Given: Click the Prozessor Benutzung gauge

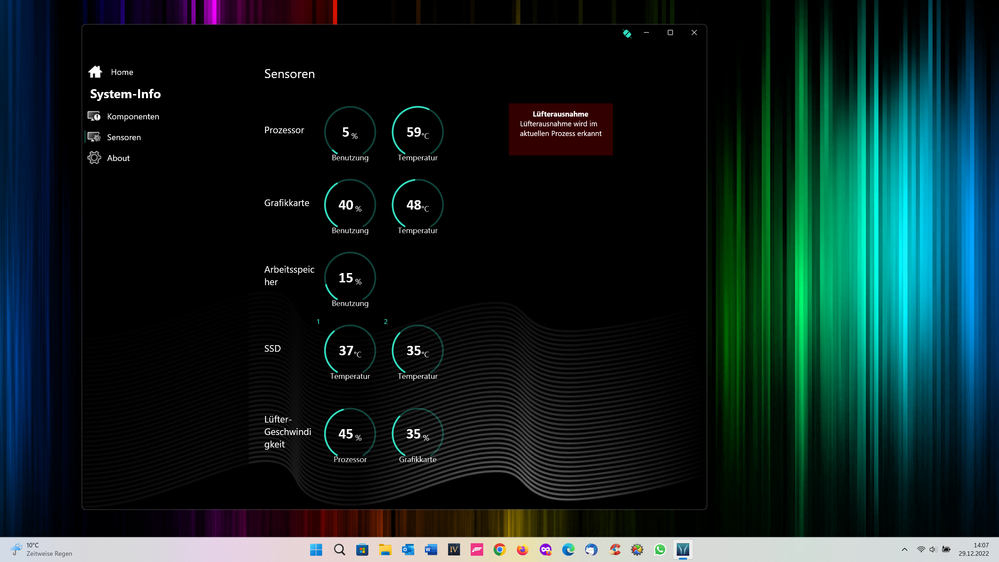Looking at the screenshot, I should click(350, 132).
